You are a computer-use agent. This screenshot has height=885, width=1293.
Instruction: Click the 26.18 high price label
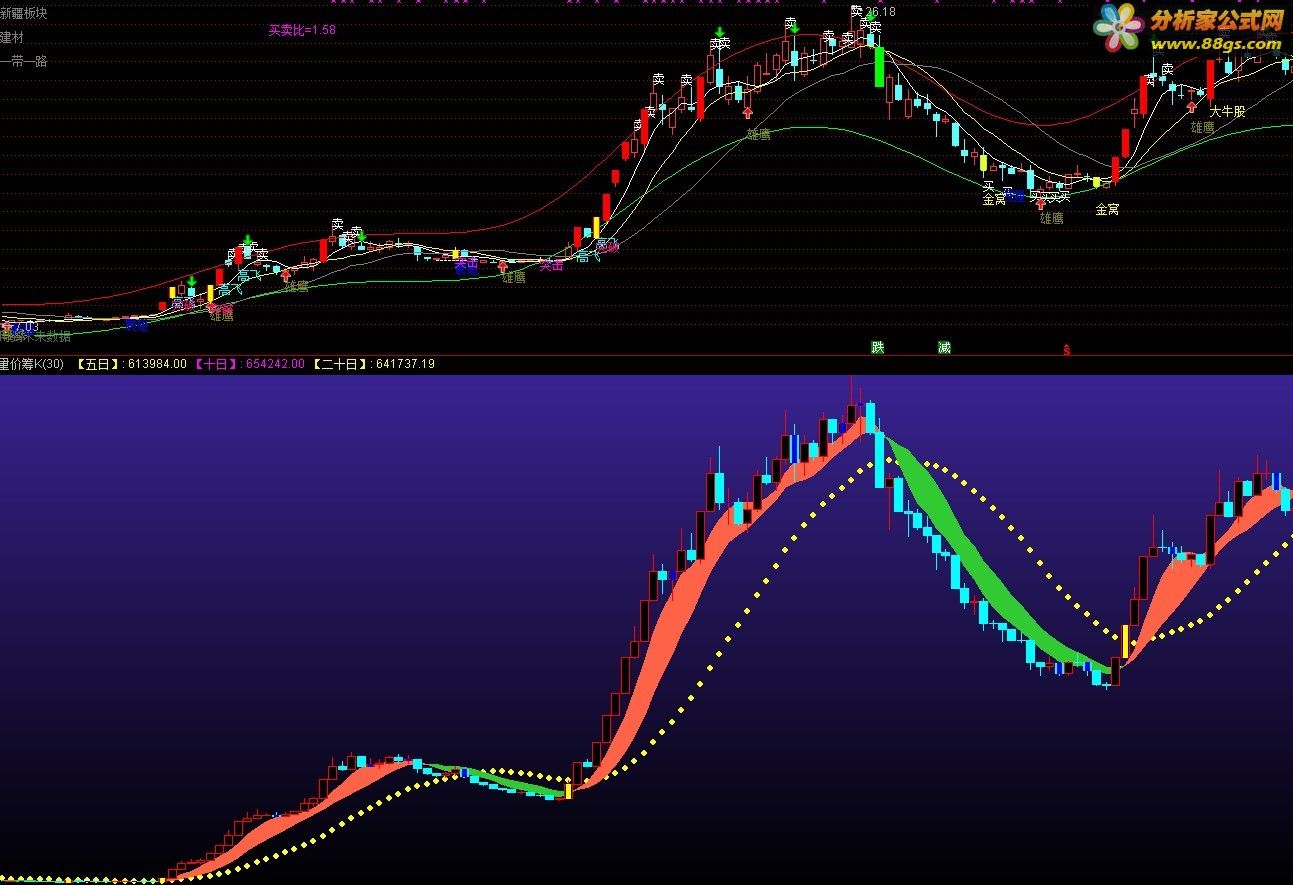880,12
